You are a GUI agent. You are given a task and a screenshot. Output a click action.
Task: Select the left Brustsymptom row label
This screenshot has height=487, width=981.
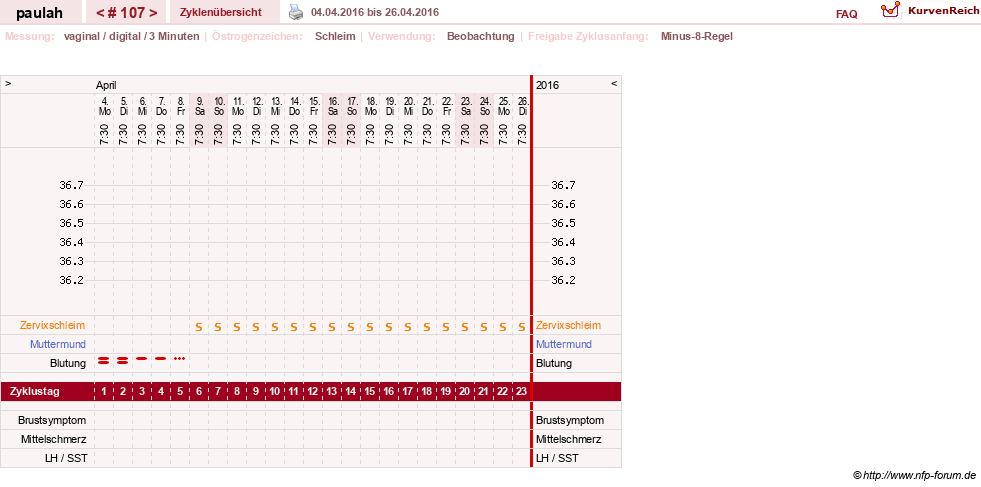(52, 420)
